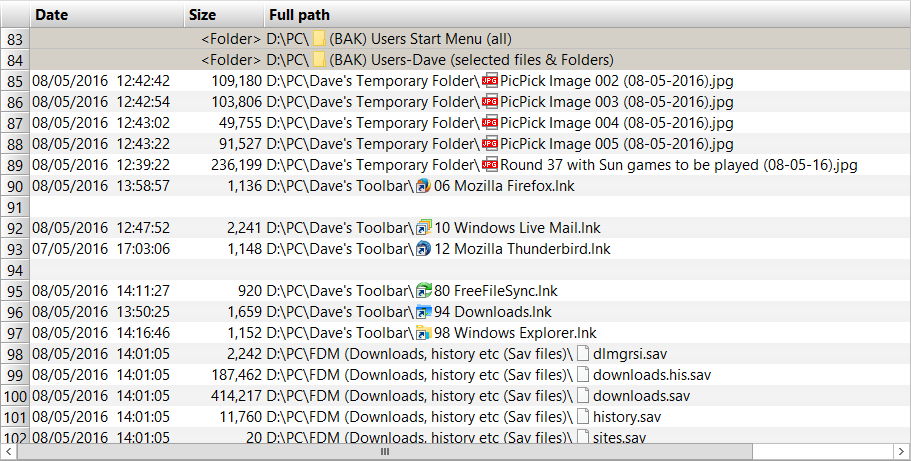The width and height of the screenshot is (911, 461).
Task: Click the Mozilla Firefox shortcut icon
Action: tap(424, 186)
